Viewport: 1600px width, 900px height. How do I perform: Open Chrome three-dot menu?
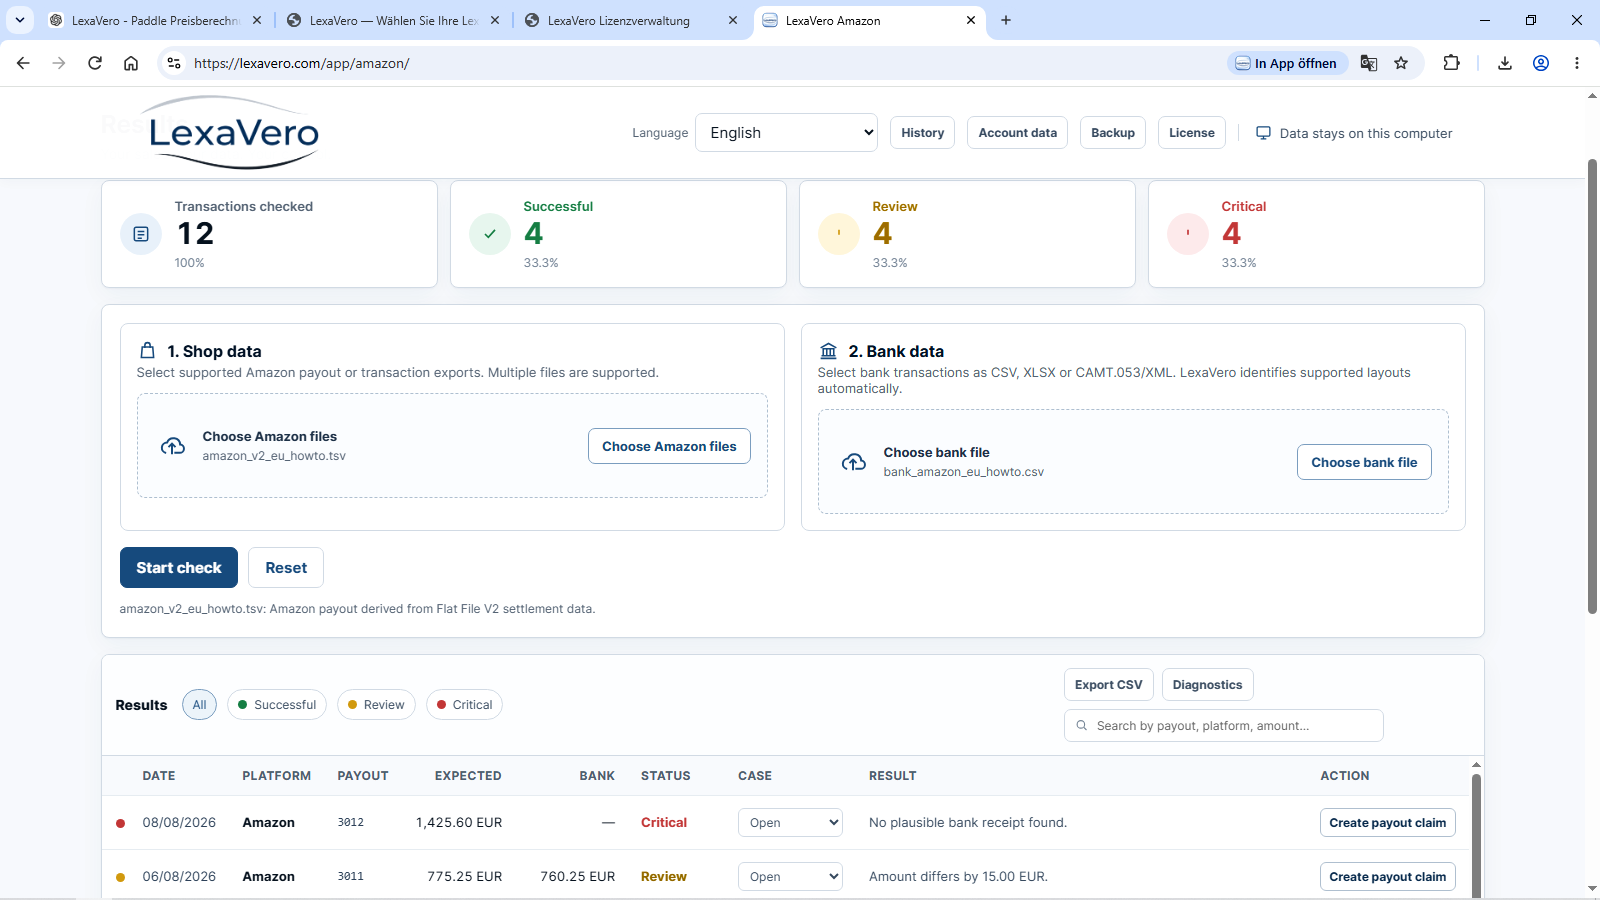(1577, 63)
